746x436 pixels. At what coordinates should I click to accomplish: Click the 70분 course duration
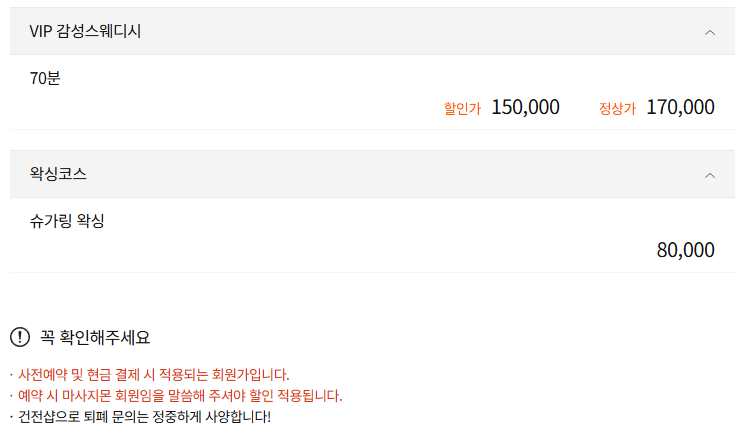coord(45,78)
